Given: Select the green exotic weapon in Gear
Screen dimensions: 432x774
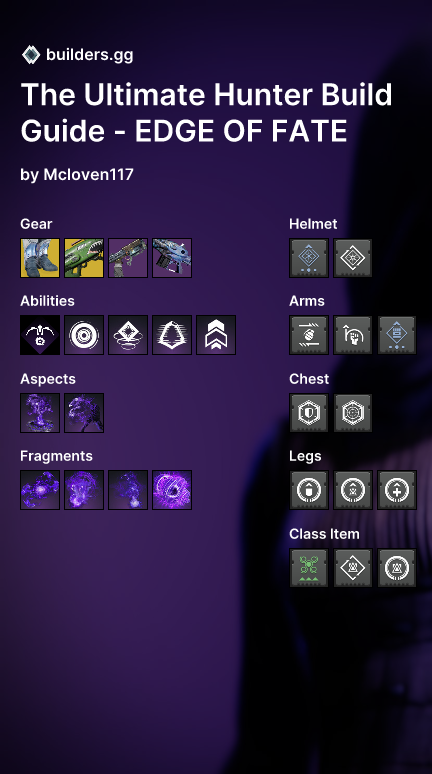Looking at the screenshot, I should click(84, 258).
